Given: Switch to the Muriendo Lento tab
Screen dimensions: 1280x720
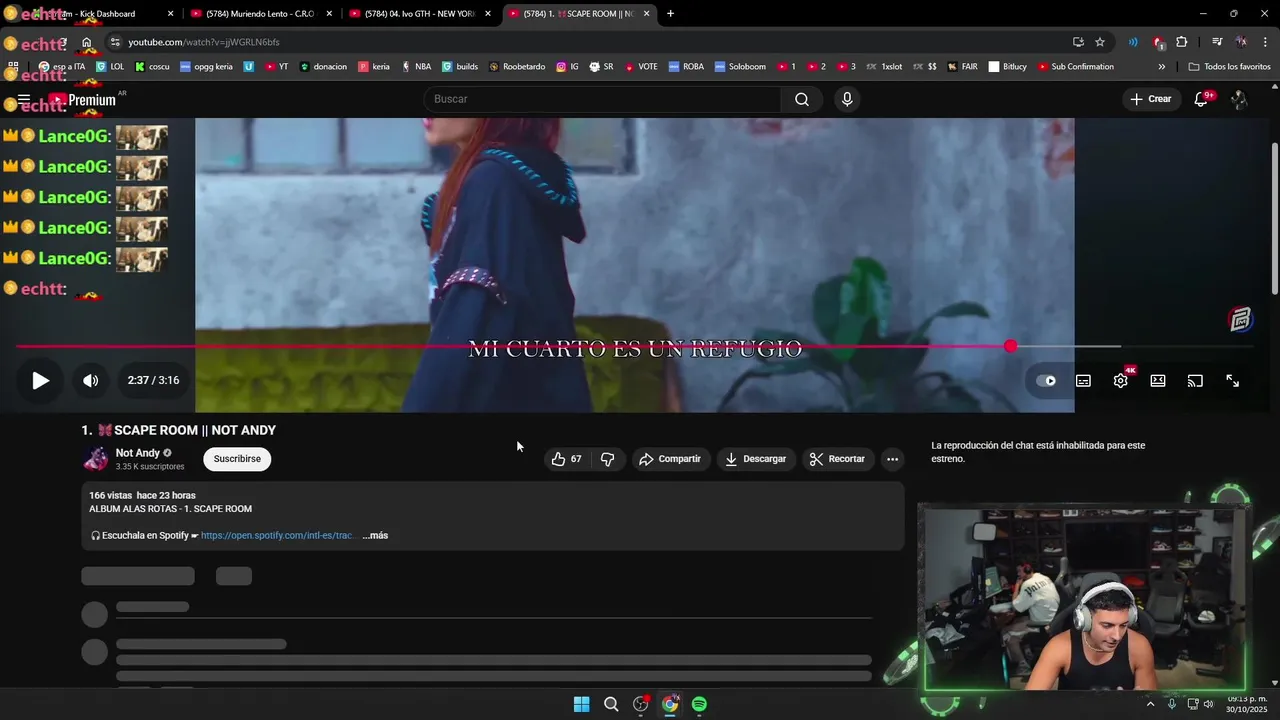Looking at the screenshot, I should [x=260, y=14].
